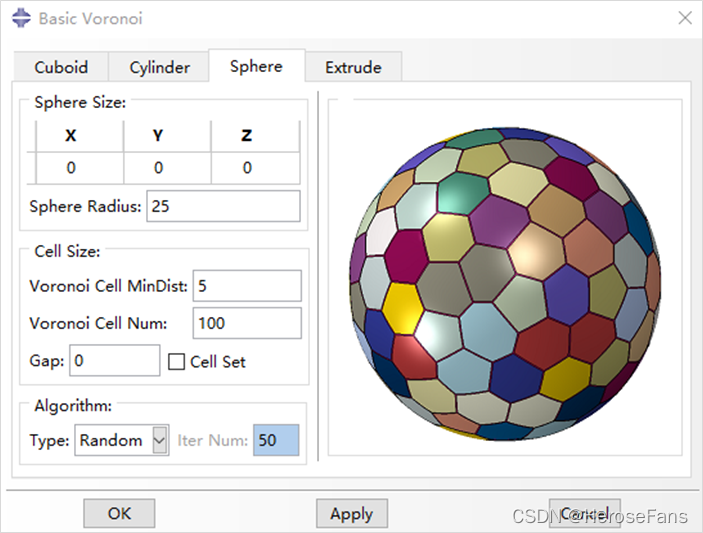Click the Sphere Size group label
Screen dimensions: 703x533
(80, 103)
